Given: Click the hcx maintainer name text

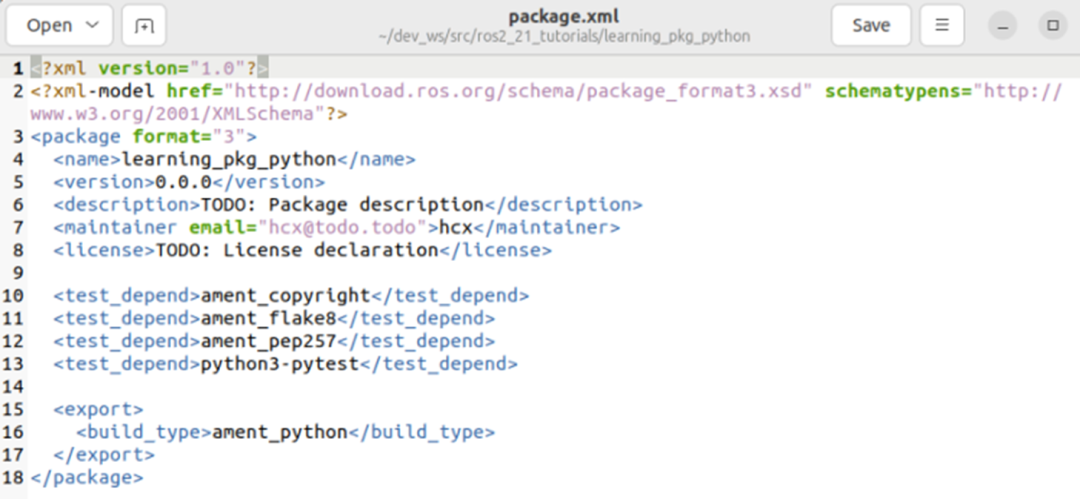Looking at the screenshot, I should [456, 227].
